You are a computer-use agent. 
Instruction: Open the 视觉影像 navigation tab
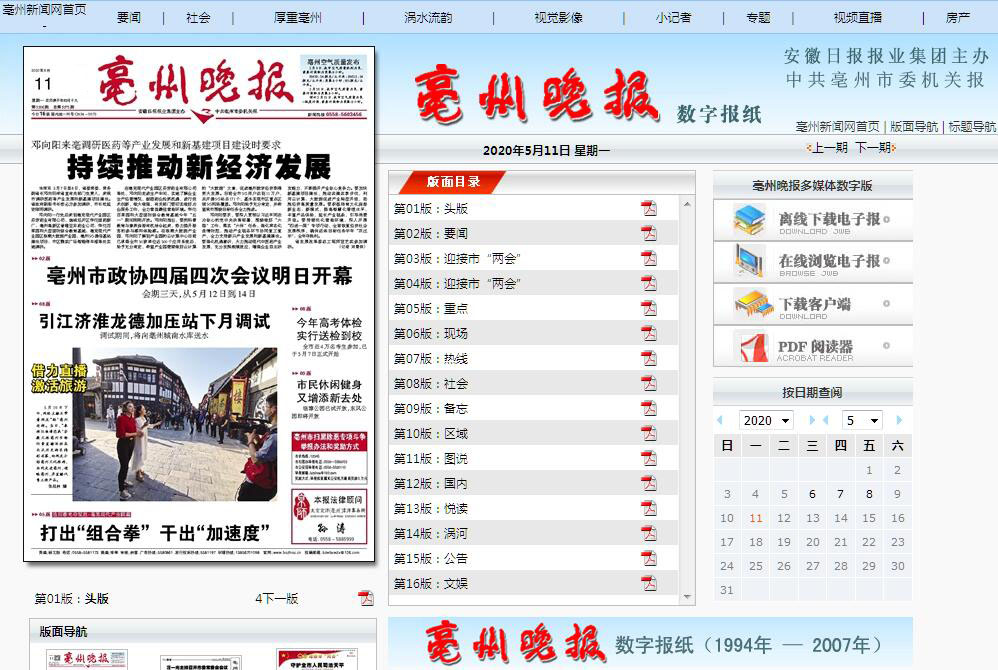tap(558, 17)
